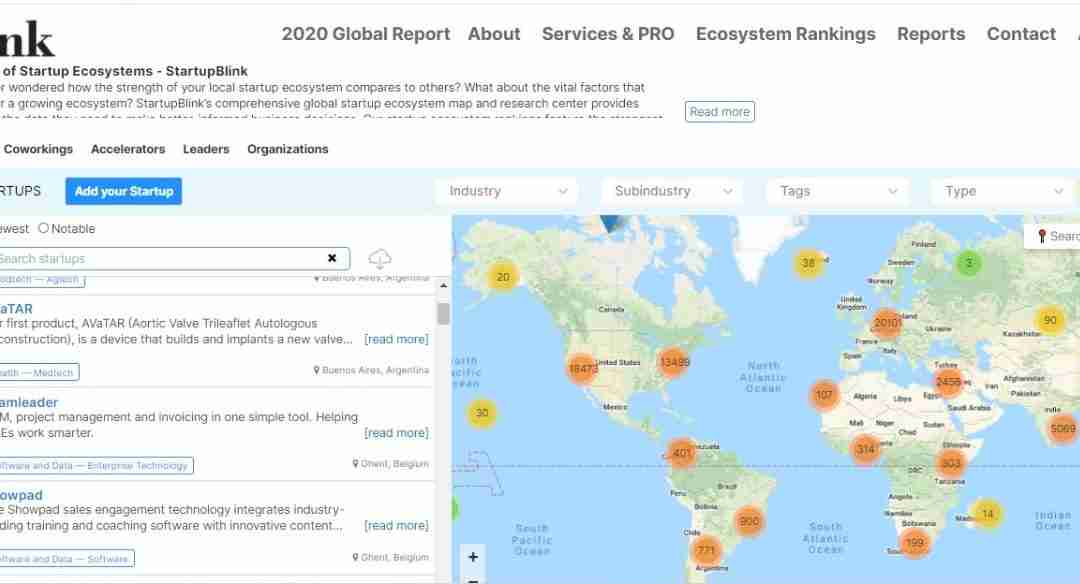
Task: Open Services & PRO in navigation
Action: click(x=608, y=34)
